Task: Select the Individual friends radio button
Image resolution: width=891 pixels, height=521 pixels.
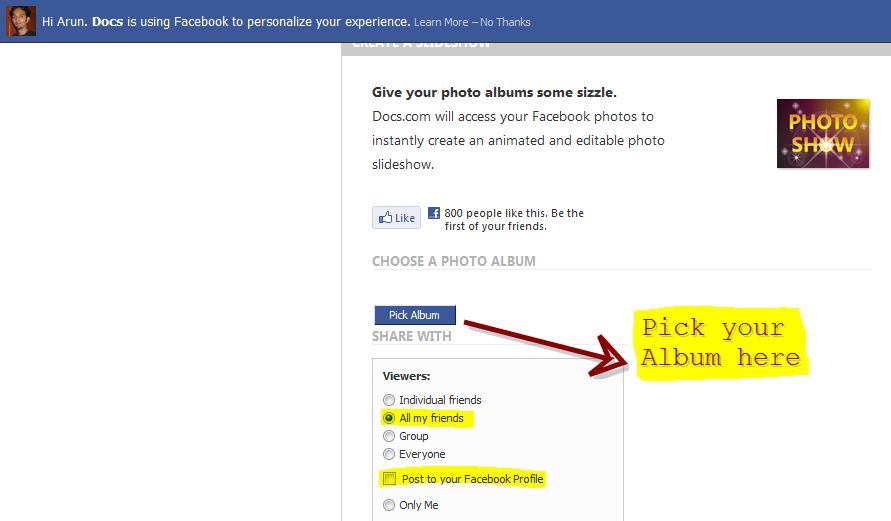Action: click(x=389, y=400)
